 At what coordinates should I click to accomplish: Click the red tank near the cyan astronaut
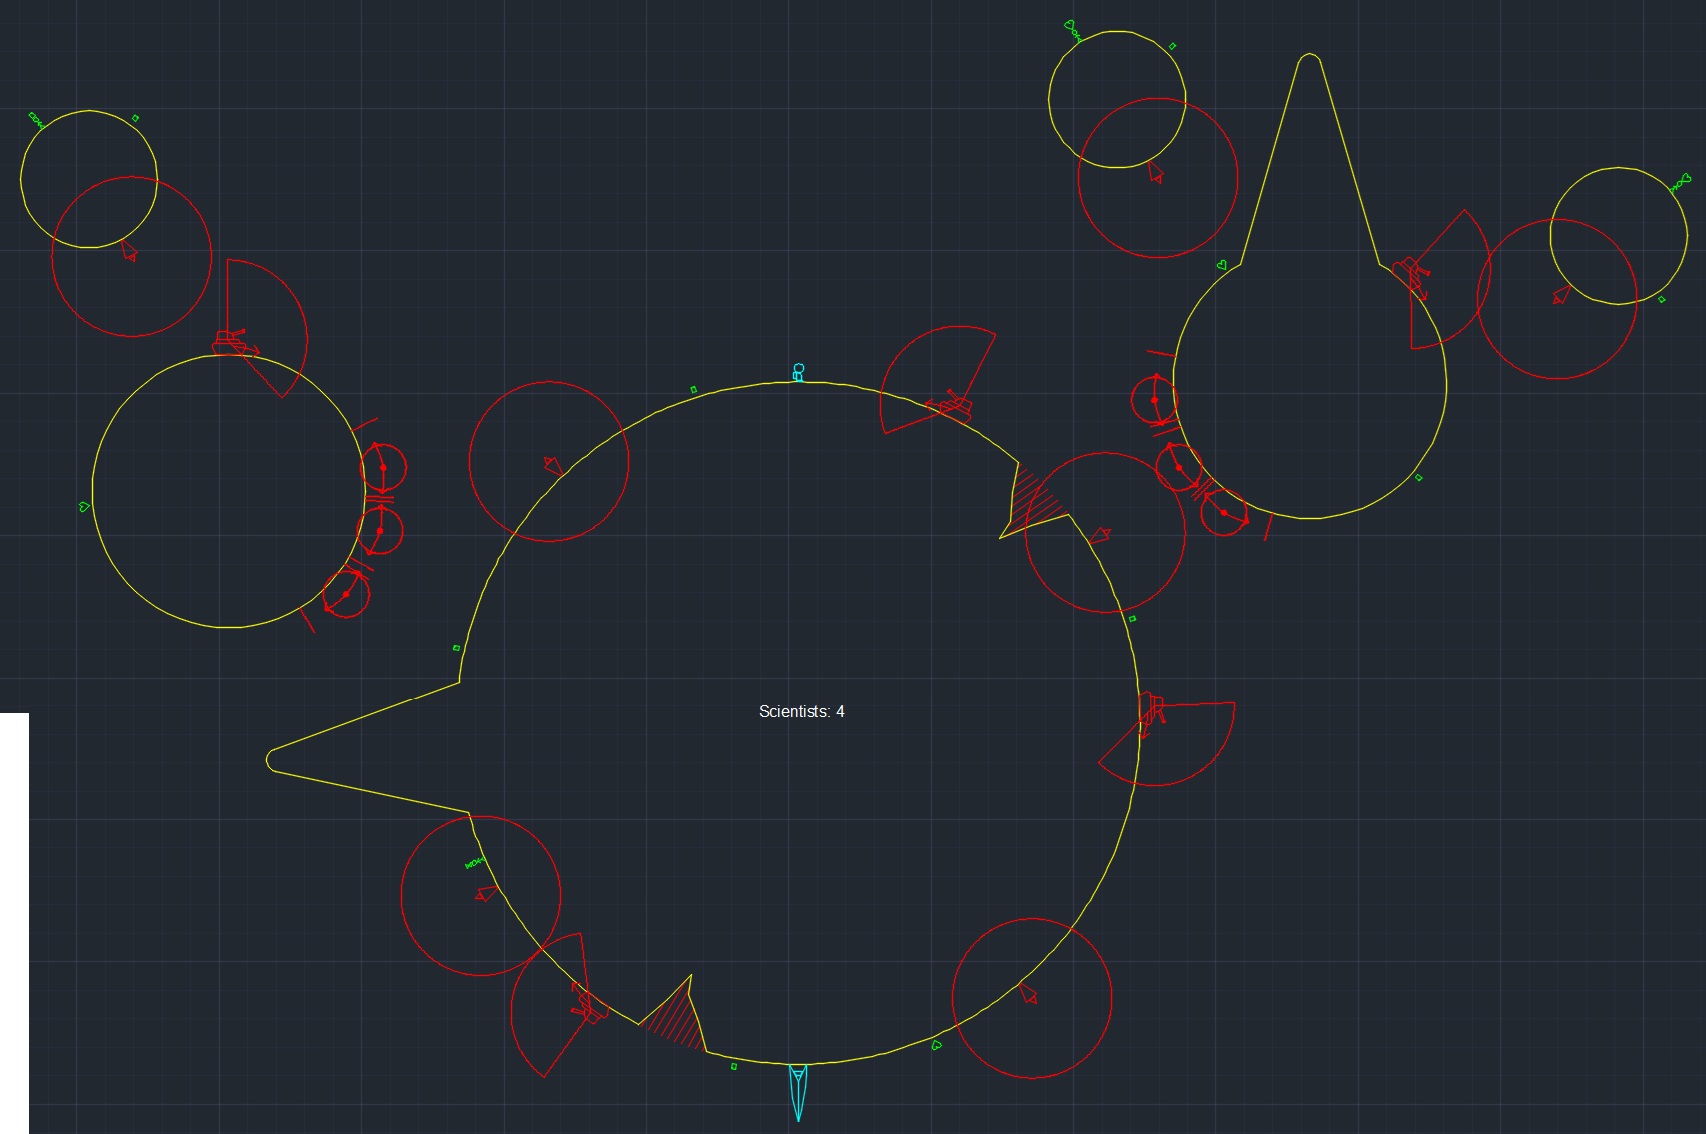[952, 407]
